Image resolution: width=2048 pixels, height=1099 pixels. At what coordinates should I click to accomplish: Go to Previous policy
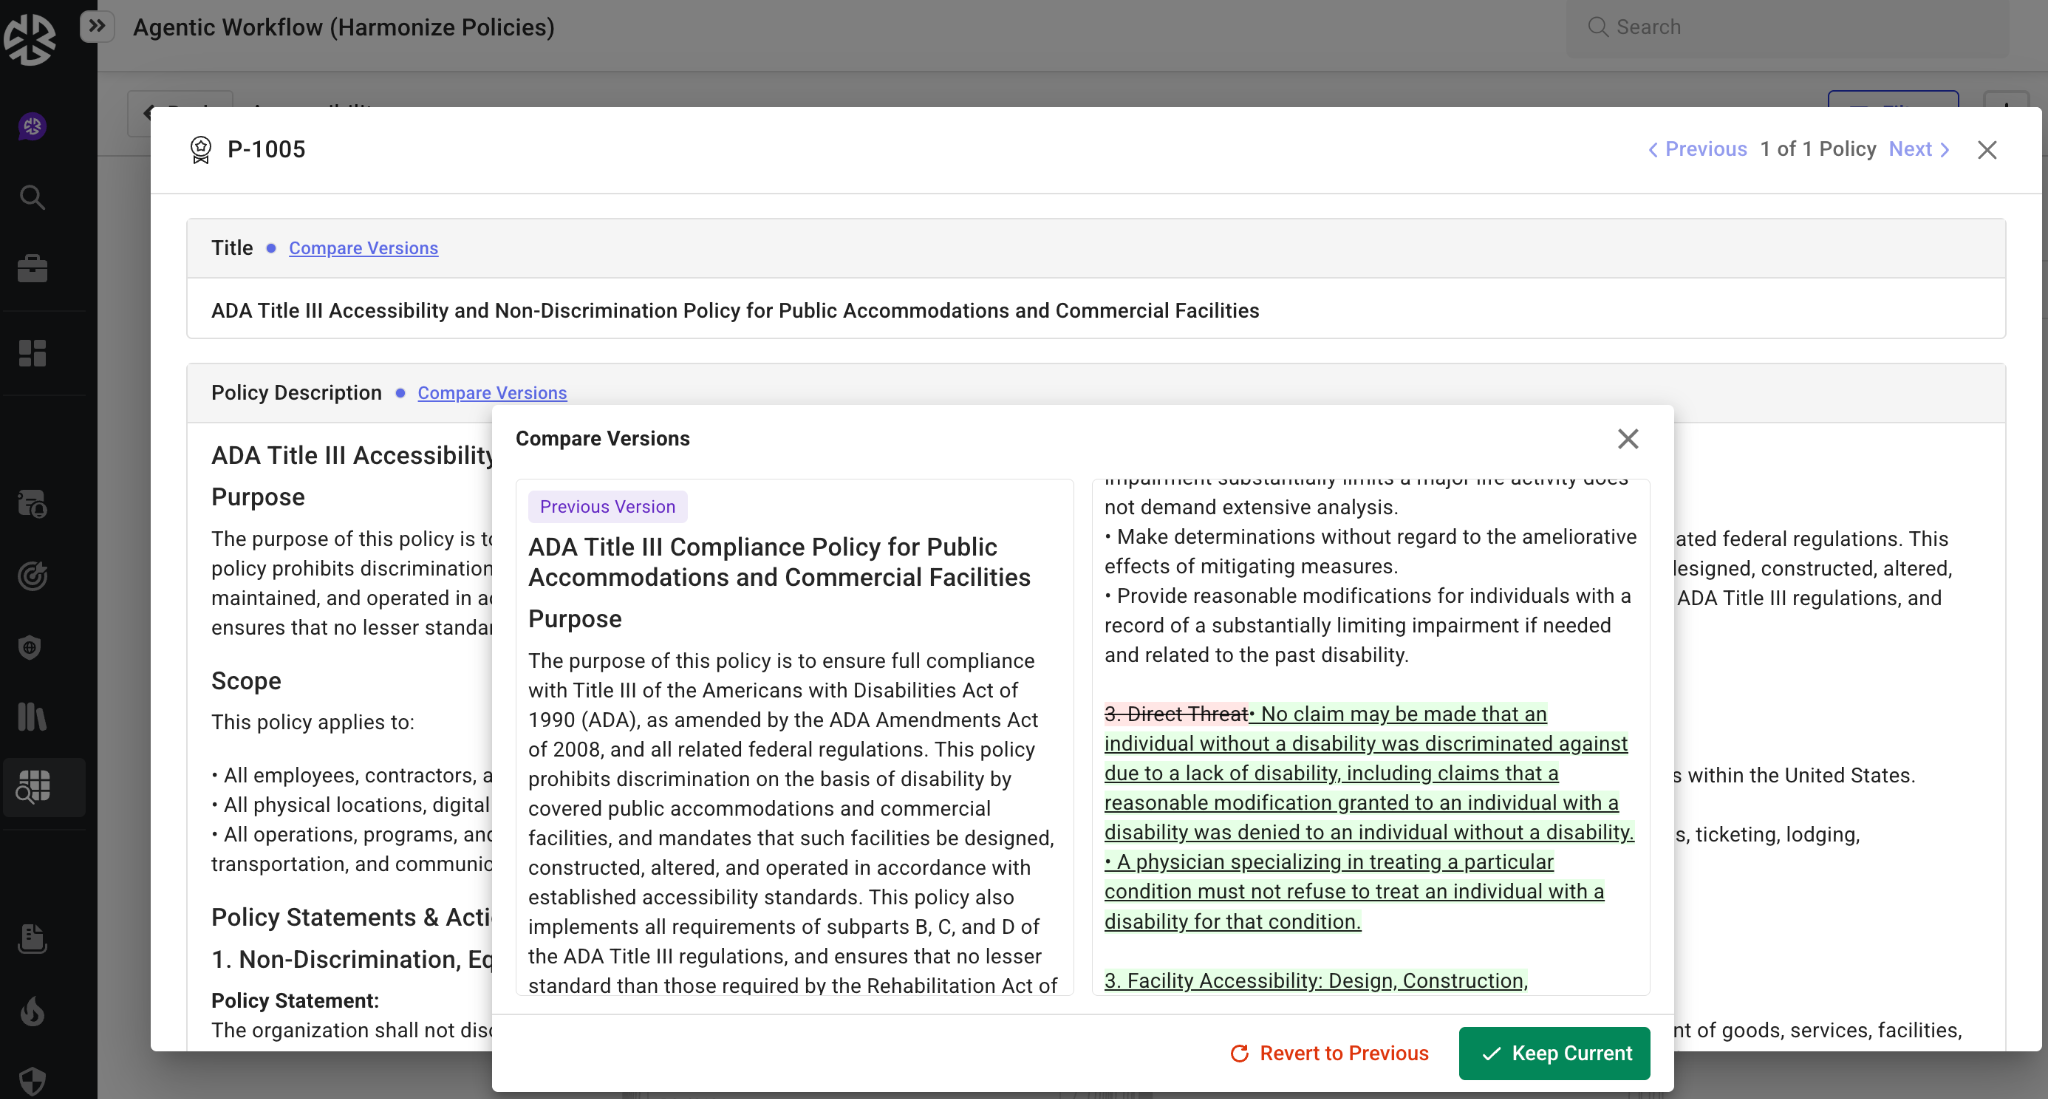tap(1697, 149)
